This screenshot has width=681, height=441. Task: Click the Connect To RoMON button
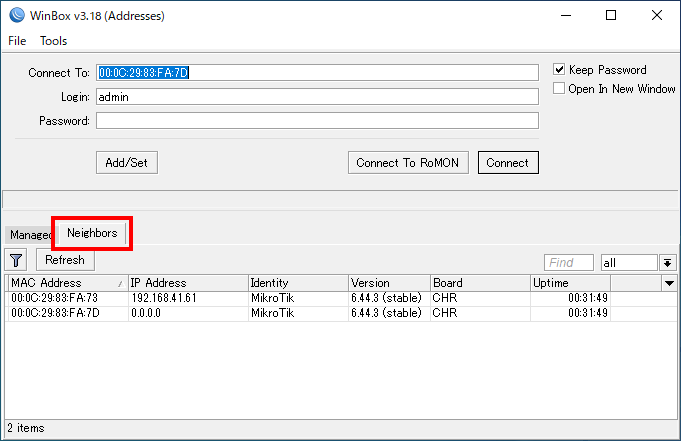(x=408, y=163)
